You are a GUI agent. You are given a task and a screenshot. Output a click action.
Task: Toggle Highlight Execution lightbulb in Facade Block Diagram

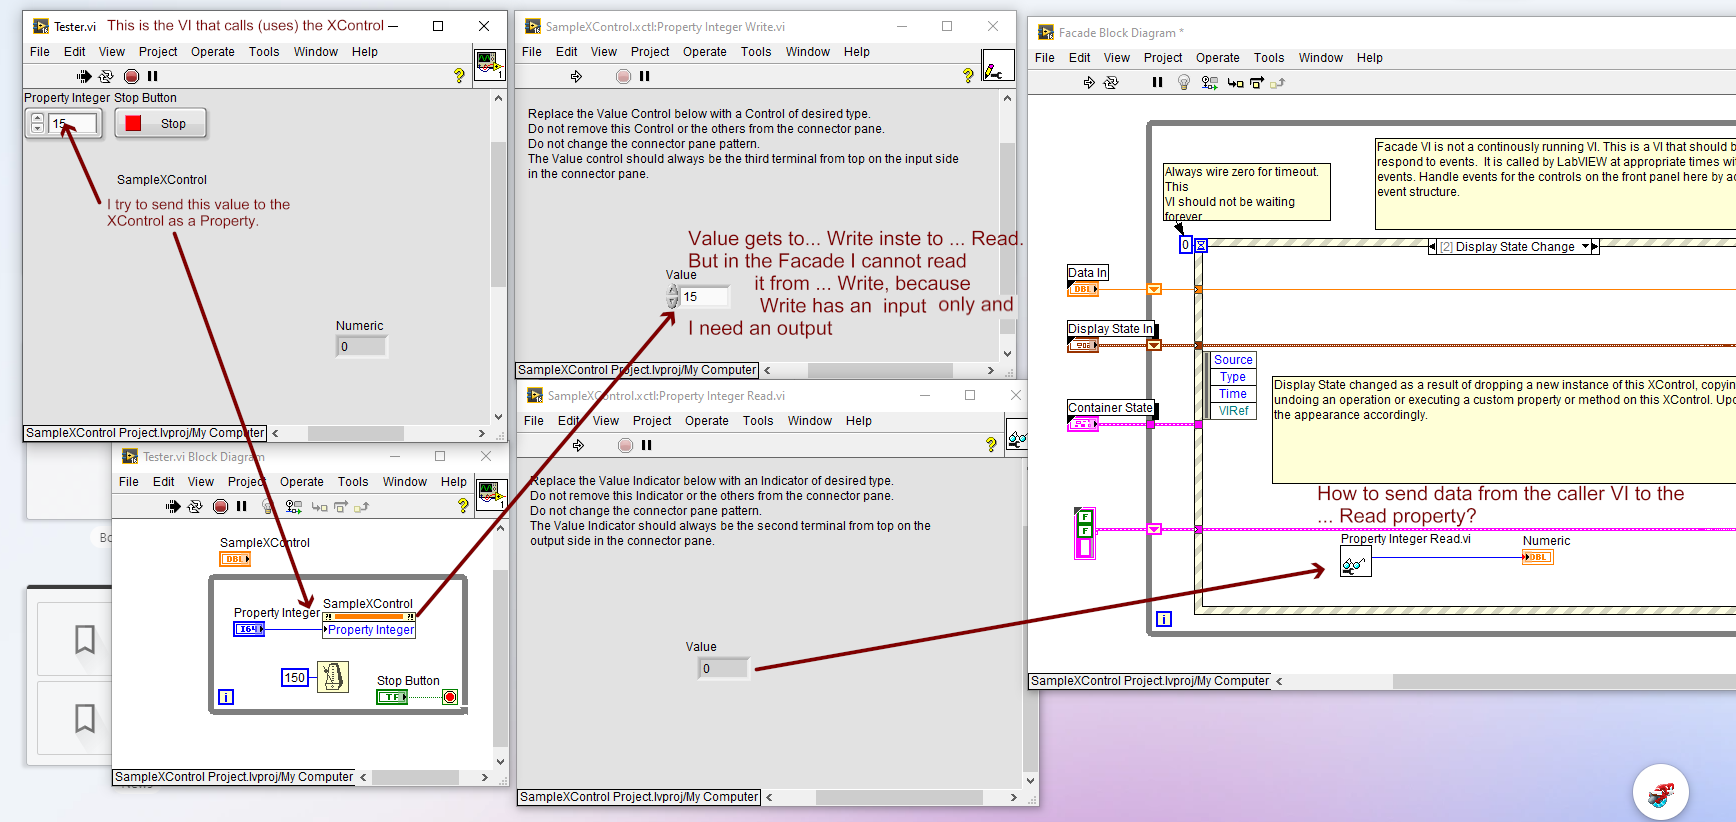click(x=1184, y=83)
